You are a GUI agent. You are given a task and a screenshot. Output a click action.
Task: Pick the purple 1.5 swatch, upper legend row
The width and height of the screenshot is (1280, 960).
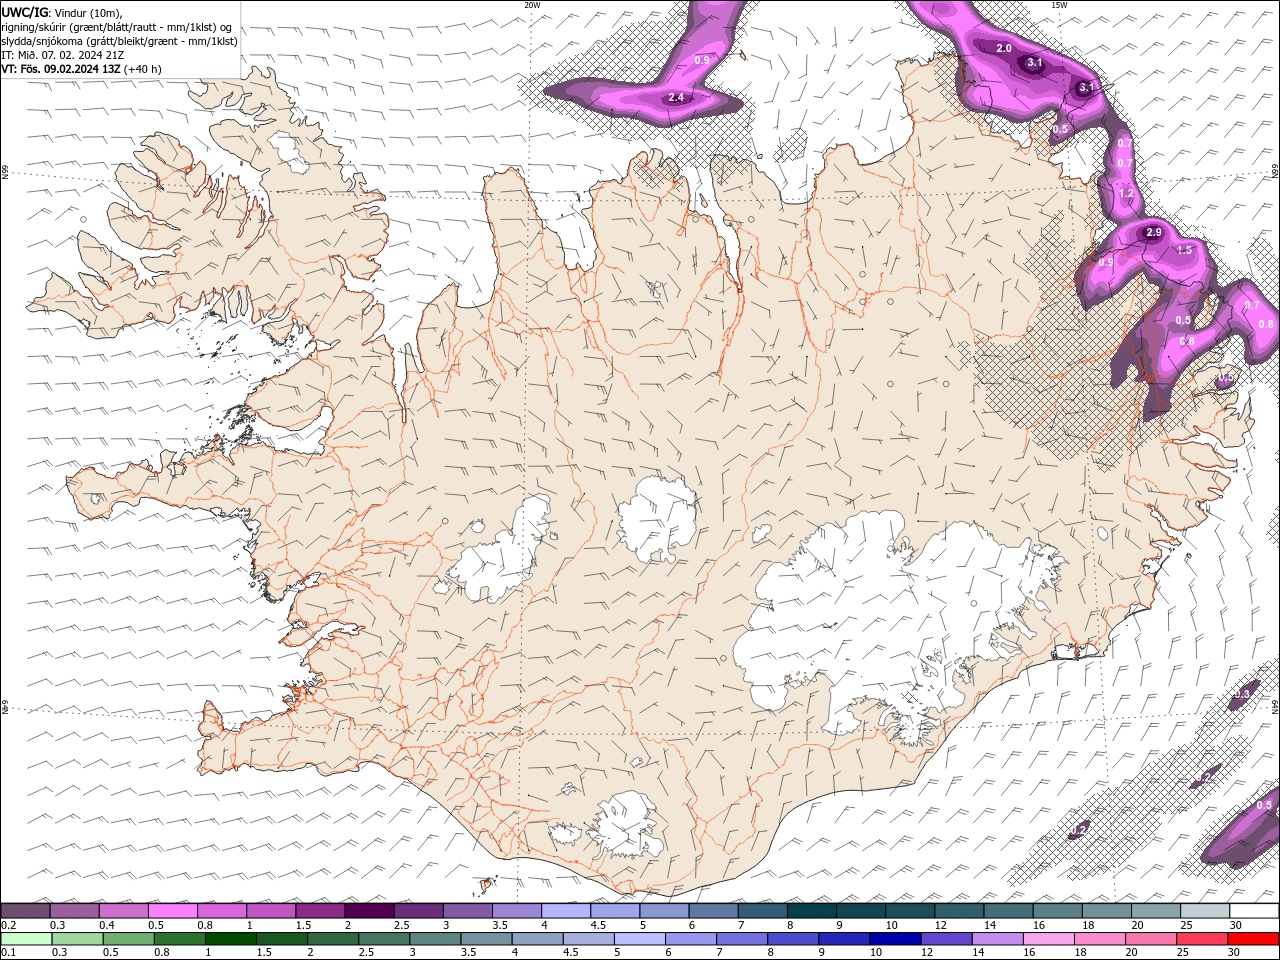pyautogui.click(x=320, y=911)
